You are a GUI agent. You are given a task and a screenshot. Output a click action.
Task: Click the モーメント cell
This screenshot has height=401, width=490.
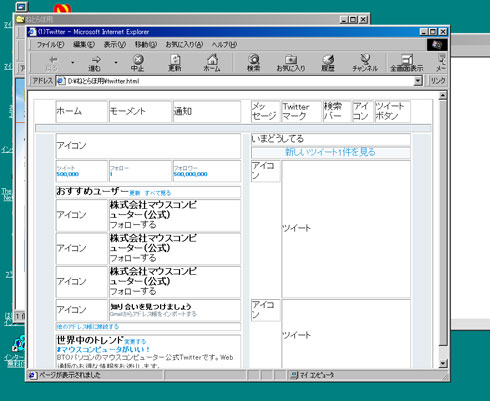pos(140,111)
